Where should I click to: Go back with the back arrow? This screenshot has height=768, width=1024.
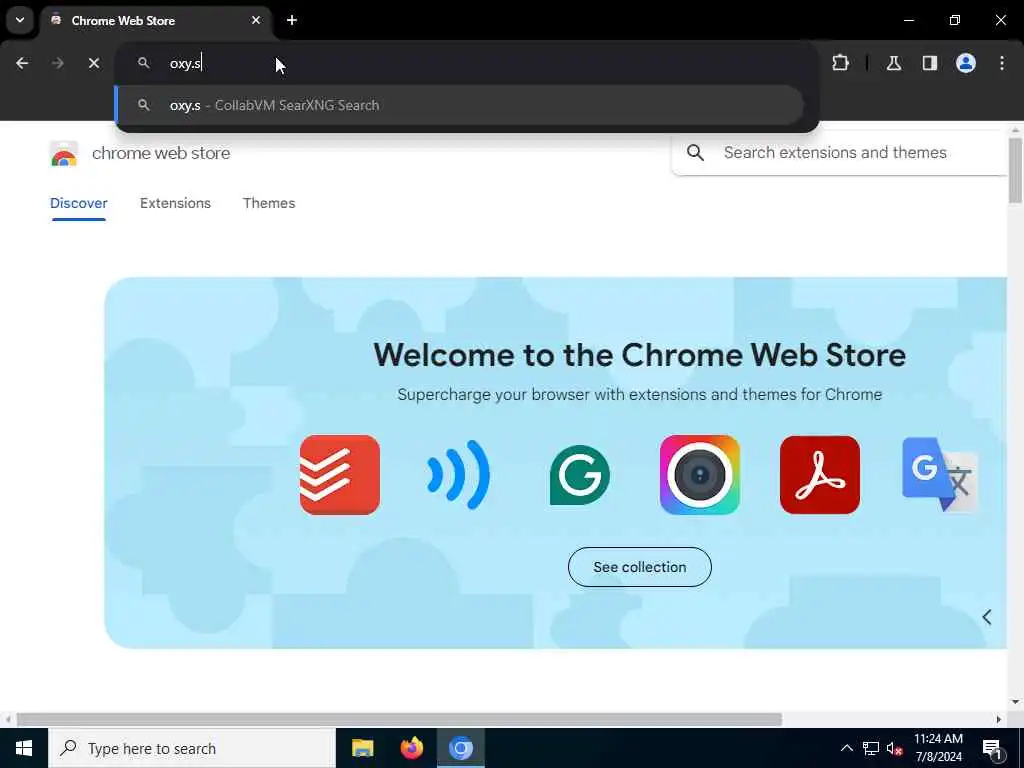(22, 63)
